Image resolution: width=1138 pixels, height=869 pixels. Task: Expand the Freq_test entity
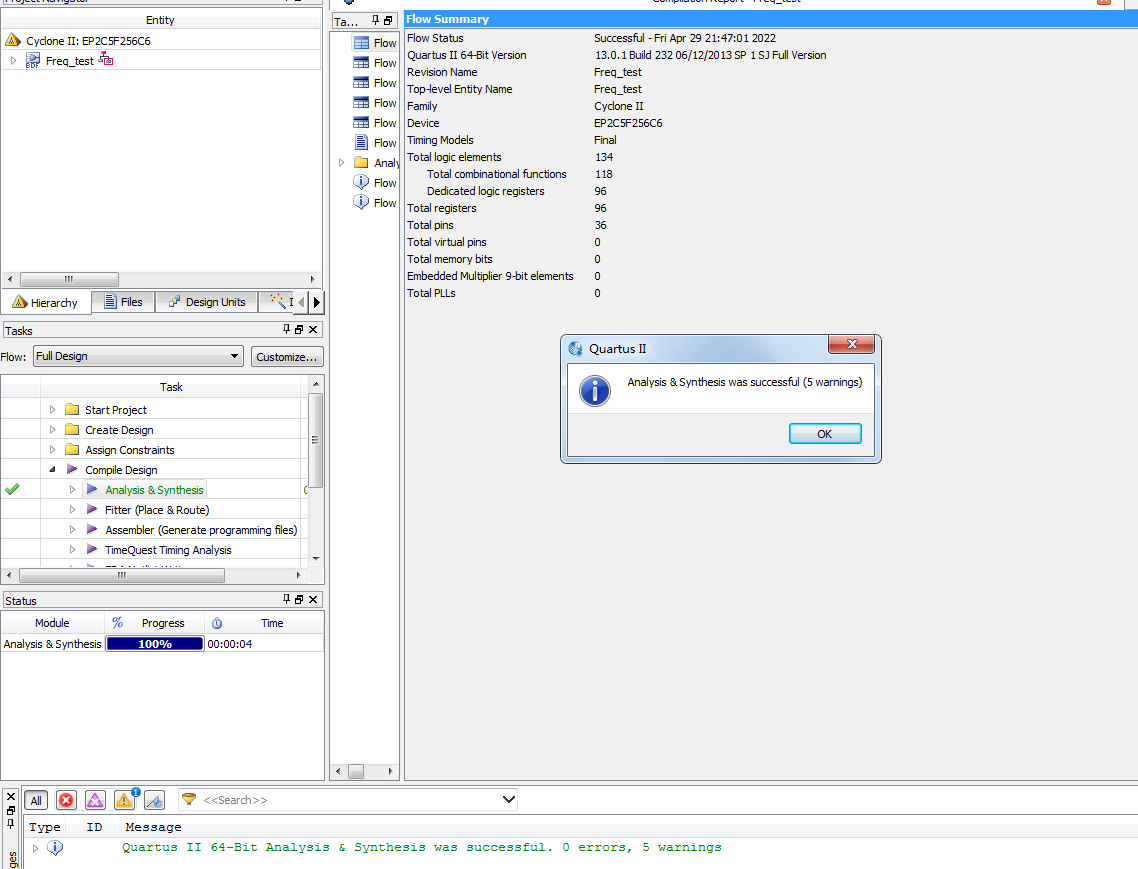[13, 61]
